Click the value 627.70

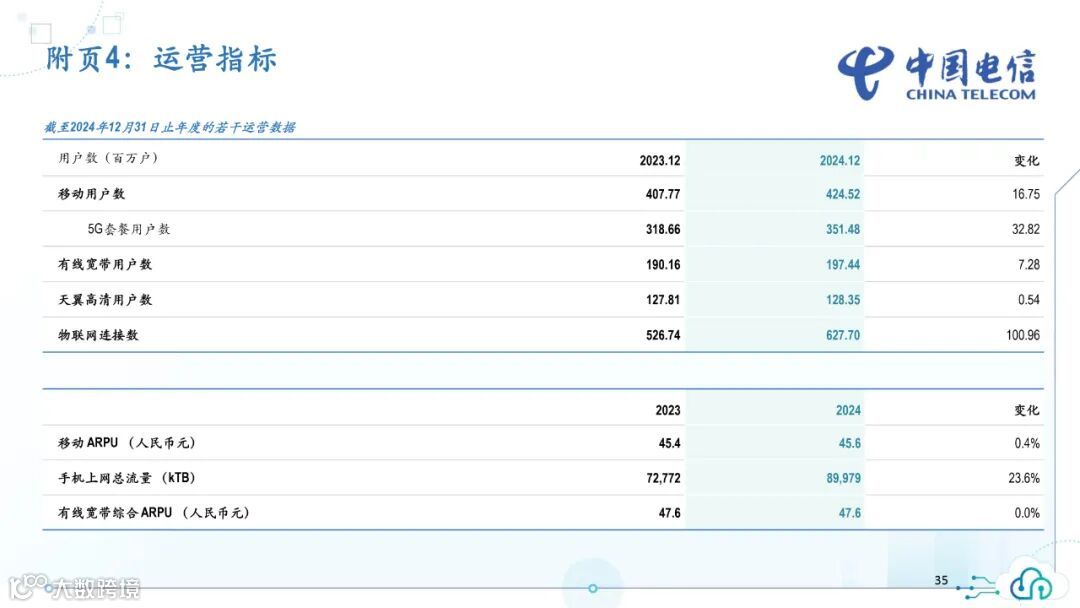(x=843, y=335)
